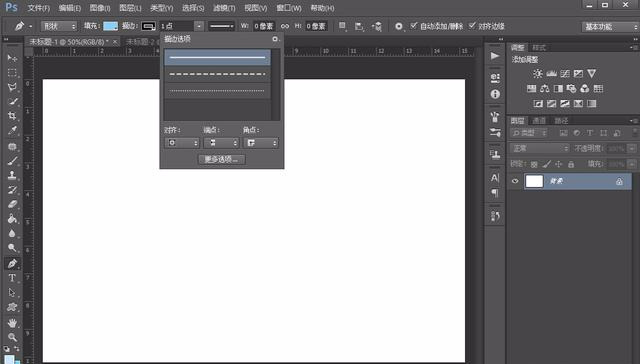Screen dimensions: 640x364
Task: Add a Brightness/Contrast adjustment
Action: 538,73
